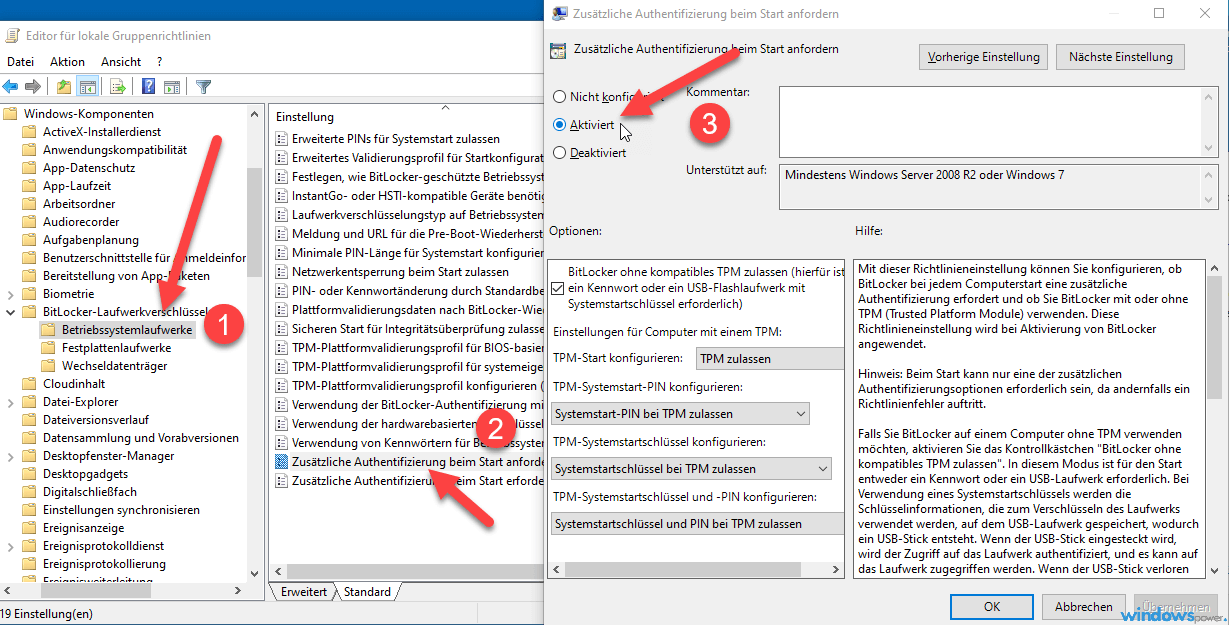Expand the Biometrie tree node

tap(11, 294)
